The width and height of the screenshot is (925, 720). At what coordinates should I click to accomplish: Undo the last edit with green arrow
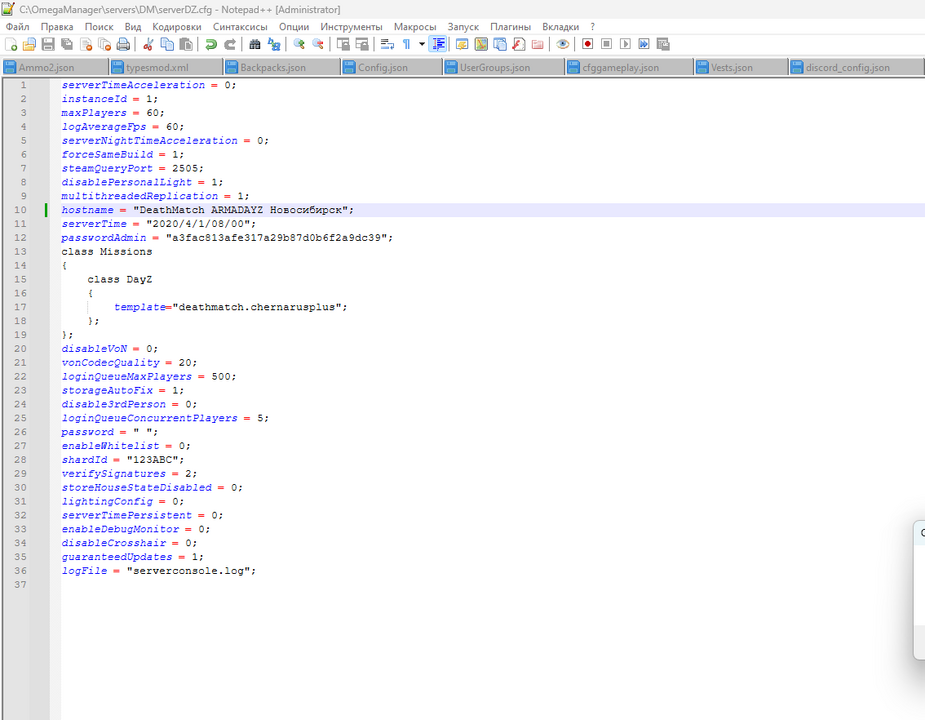tap(211, 44)
